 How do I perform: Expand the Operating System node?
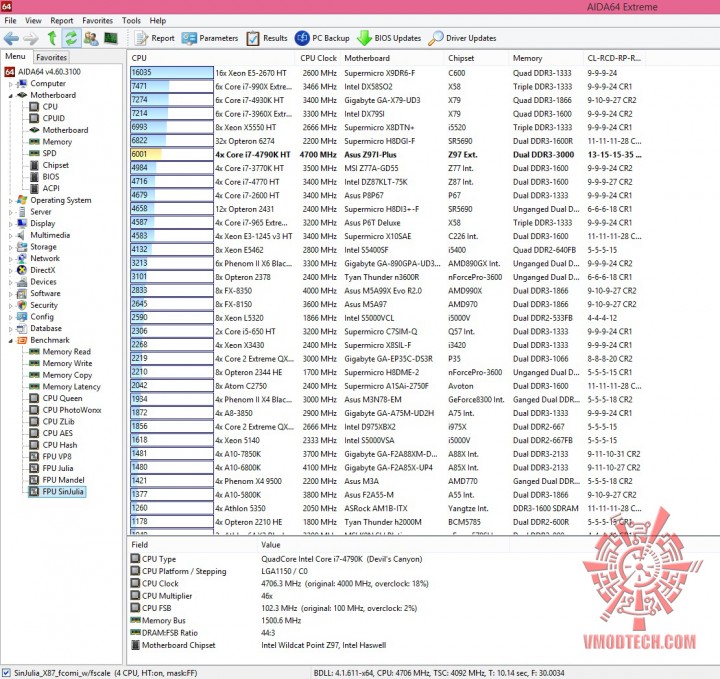11,201
